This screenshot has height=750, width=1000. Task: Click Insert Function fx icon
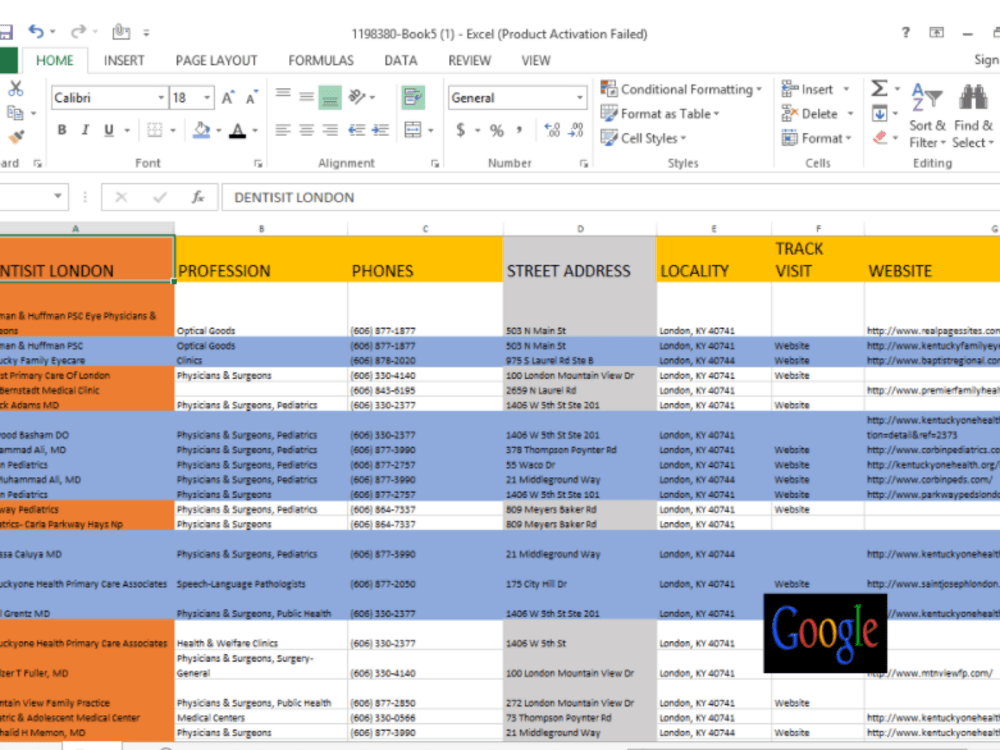click(198, 197)
